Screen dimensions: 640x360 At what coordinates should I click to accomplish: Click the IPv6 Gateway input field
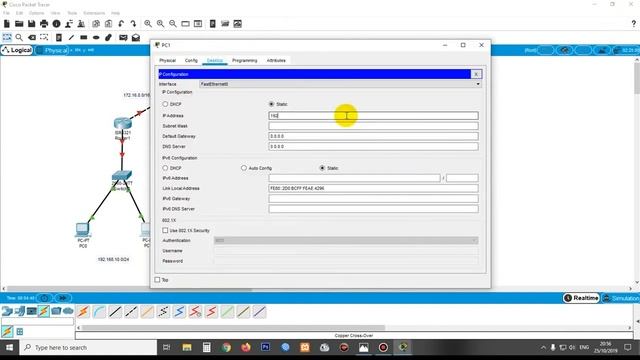[x=373, y=198]
